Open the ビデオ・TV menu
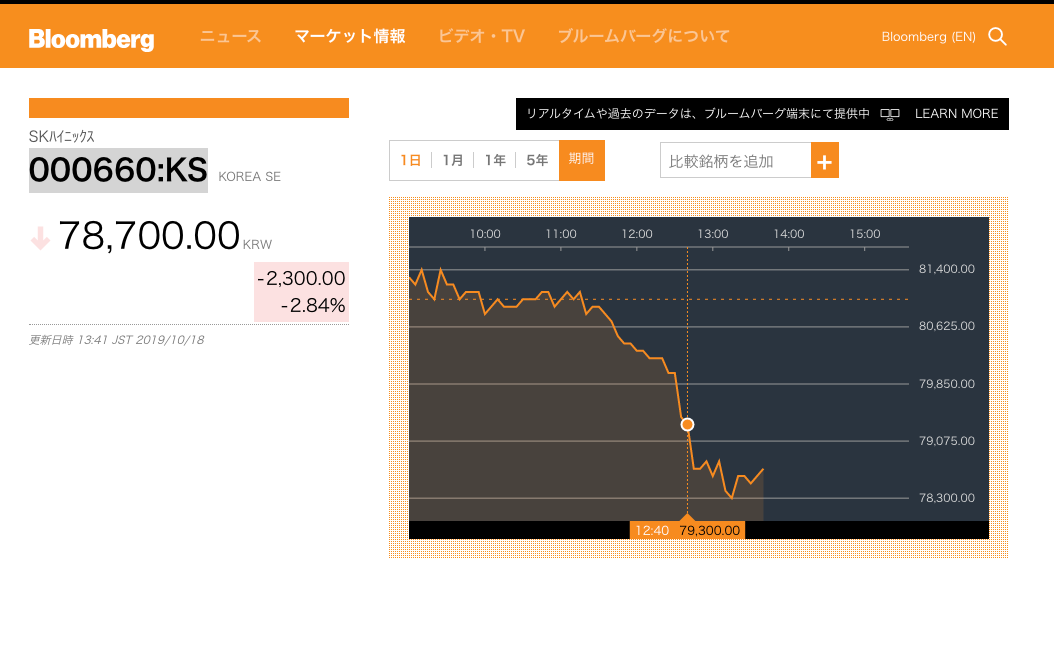The image size is (1054, 655). [x=481, y=37]
